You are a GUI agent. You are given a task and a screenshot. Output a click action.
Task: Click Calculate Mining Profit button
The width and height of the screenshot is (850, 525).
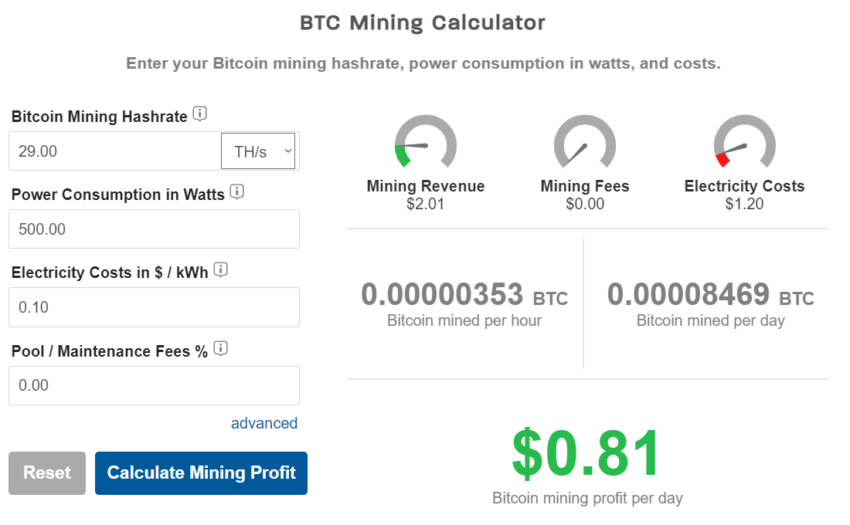click(x=201, y=473)
